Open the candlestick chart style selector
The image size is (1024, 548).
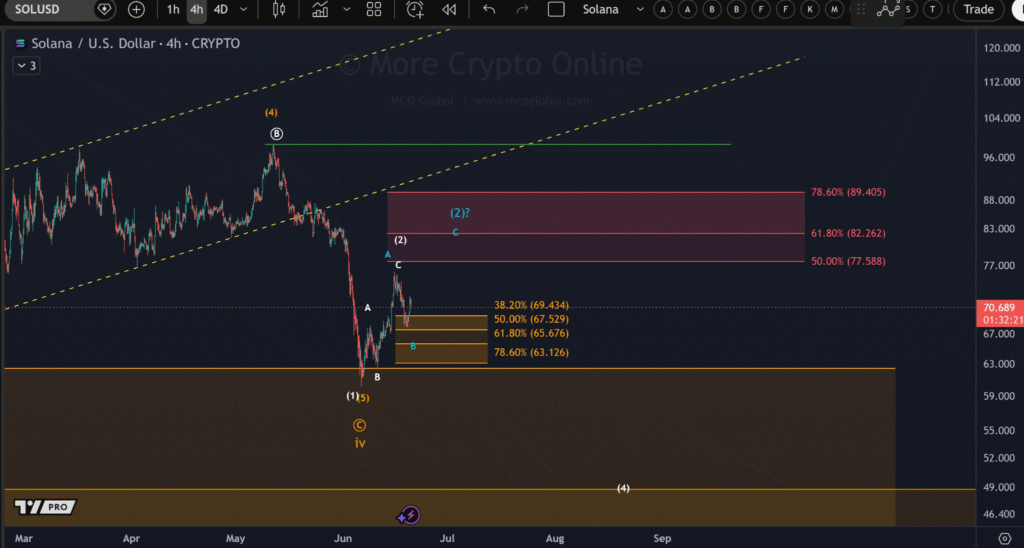[x=279, y=10]
